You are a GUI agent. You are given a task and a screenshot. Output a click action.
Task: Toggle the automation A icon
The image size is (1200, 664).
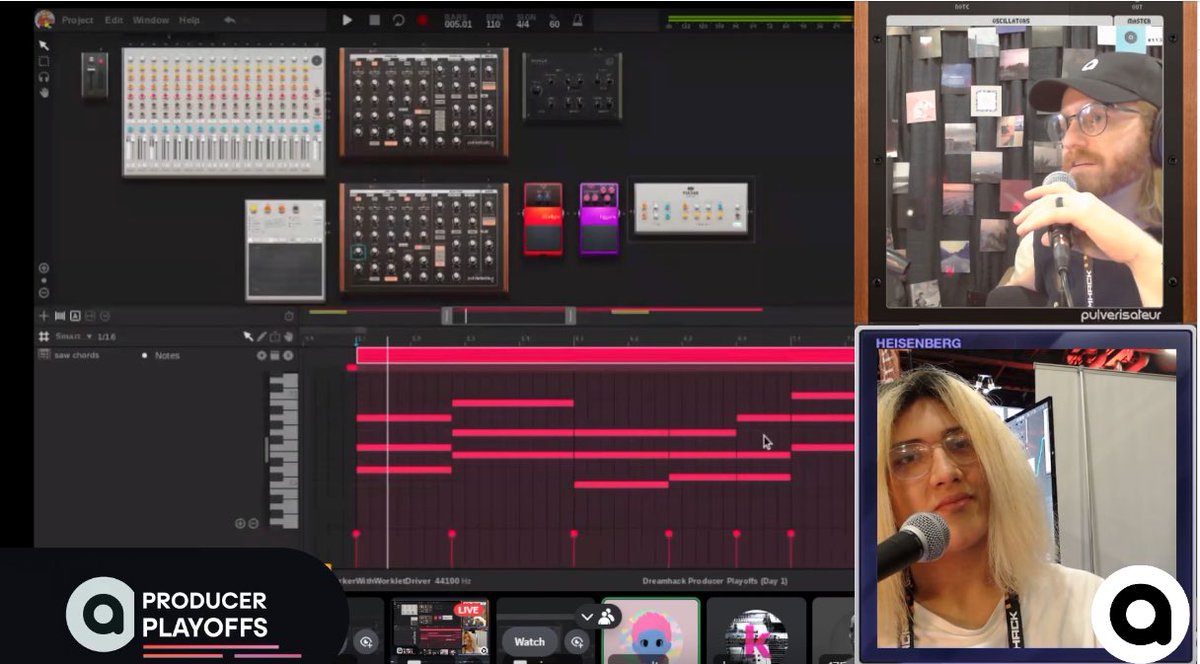tap(75, 316)
